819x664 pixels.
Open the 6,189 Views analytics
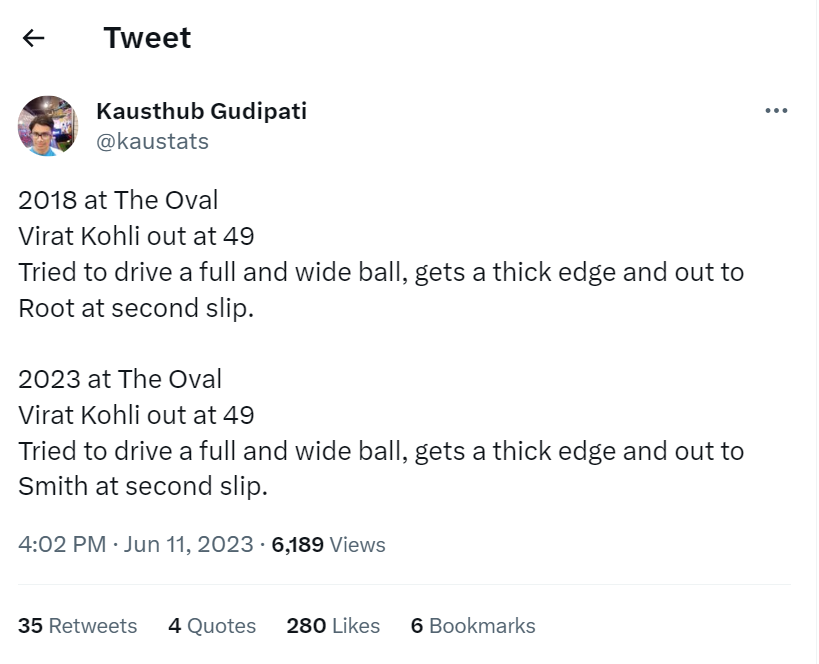click(x=328, y=544)
